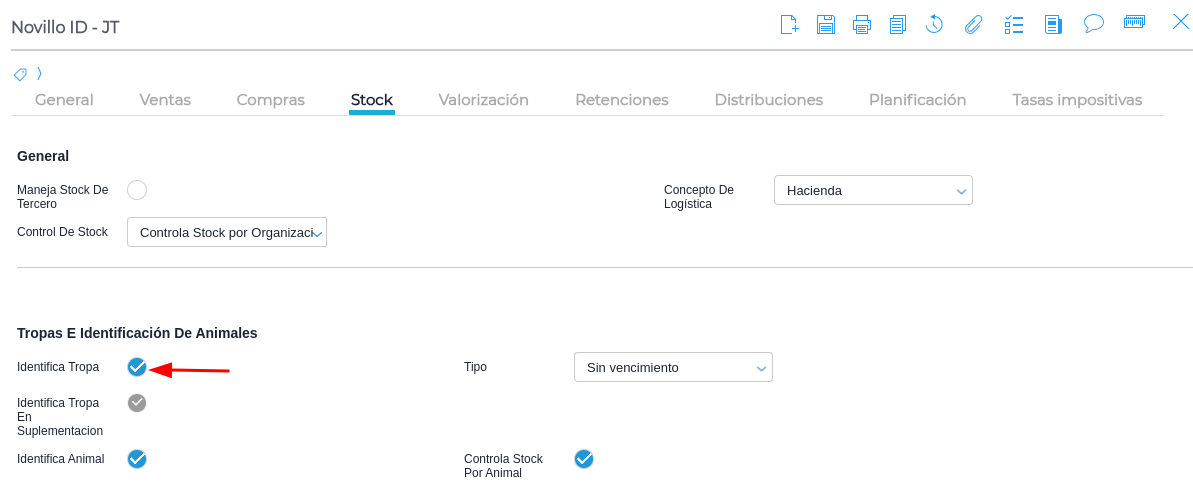Uncheck Controla Stock Por Animal
The width and height of the screenshot is (1193, 497).
coord(584,459)
